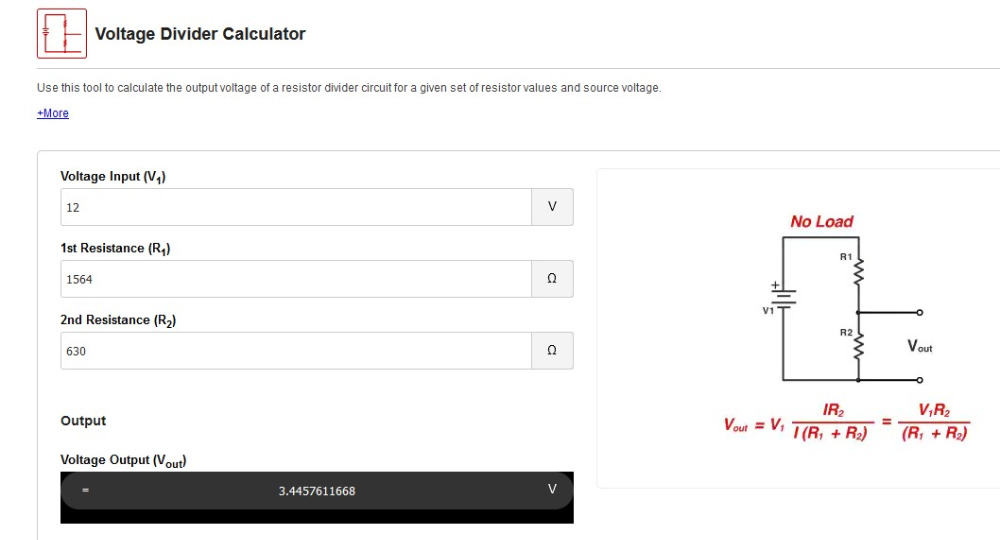Open the Ω unit selector for 2nd Resistance

[x=552, y=351]
